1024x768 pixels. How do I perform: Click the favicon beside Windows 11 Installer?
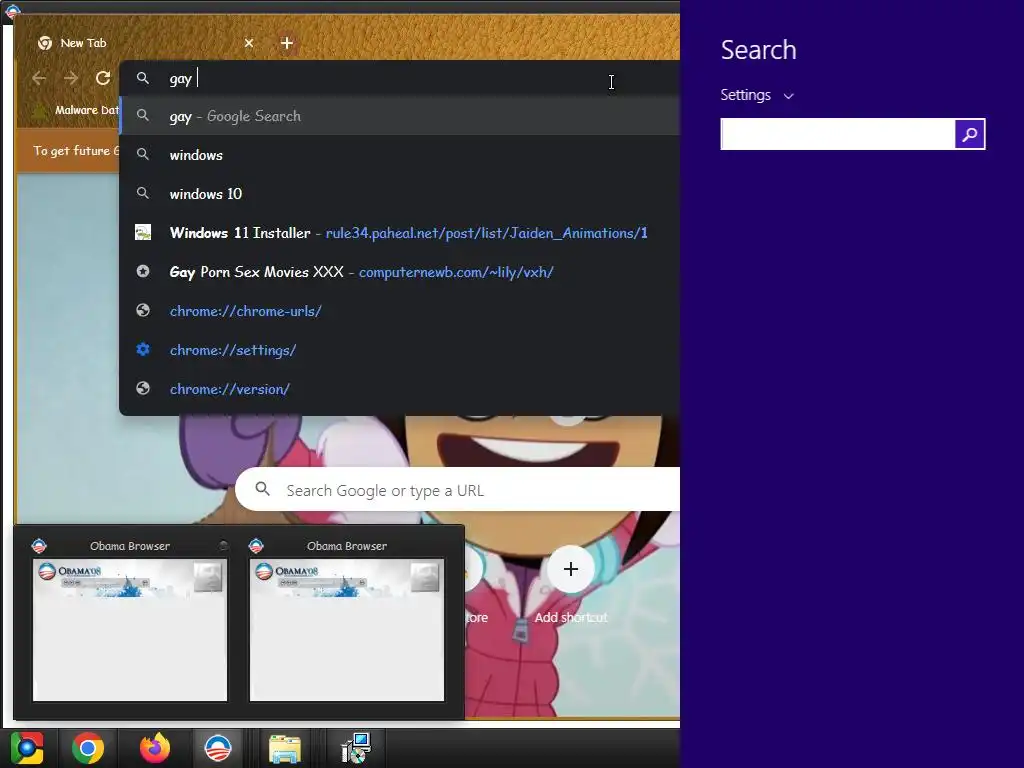click(142, 232)
